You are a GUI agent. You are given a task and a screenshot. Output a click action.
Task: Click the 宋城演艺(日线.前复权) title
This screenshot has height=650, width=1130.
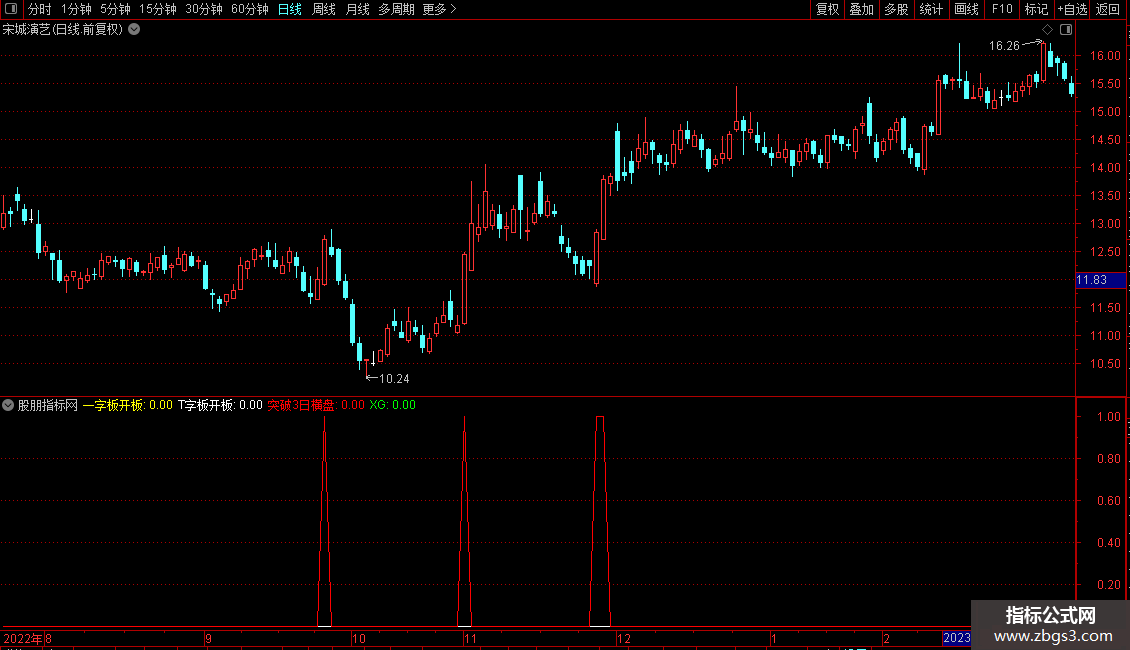pos(63,30)
